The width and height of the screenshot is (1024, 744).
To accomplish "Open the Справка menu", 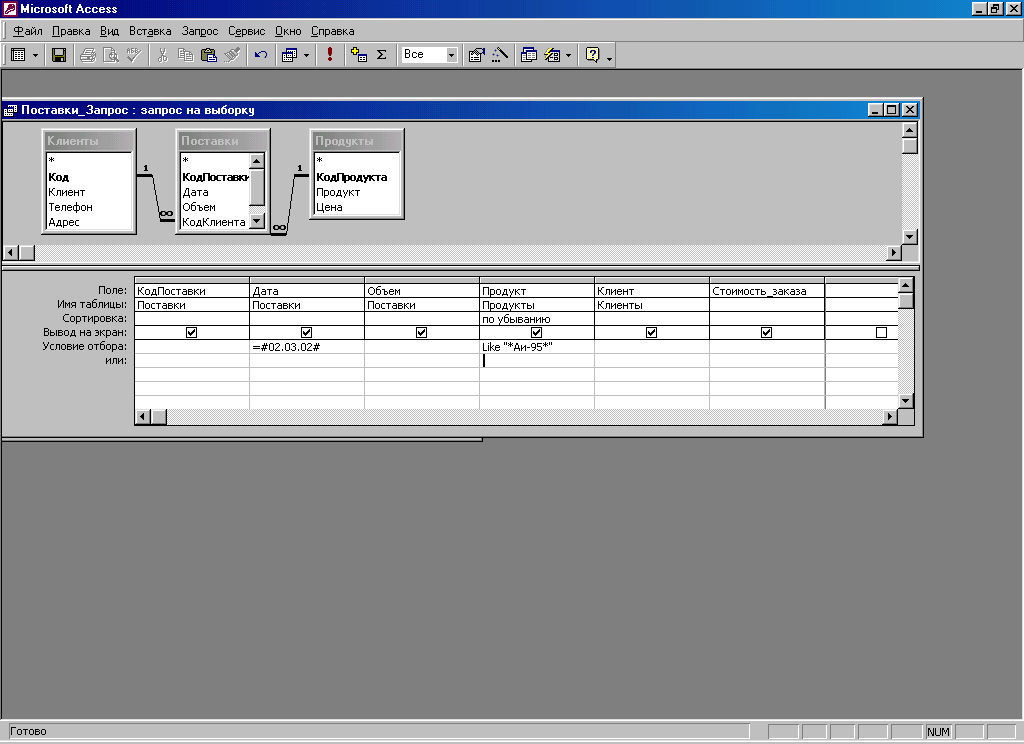I will coord(332,31).
